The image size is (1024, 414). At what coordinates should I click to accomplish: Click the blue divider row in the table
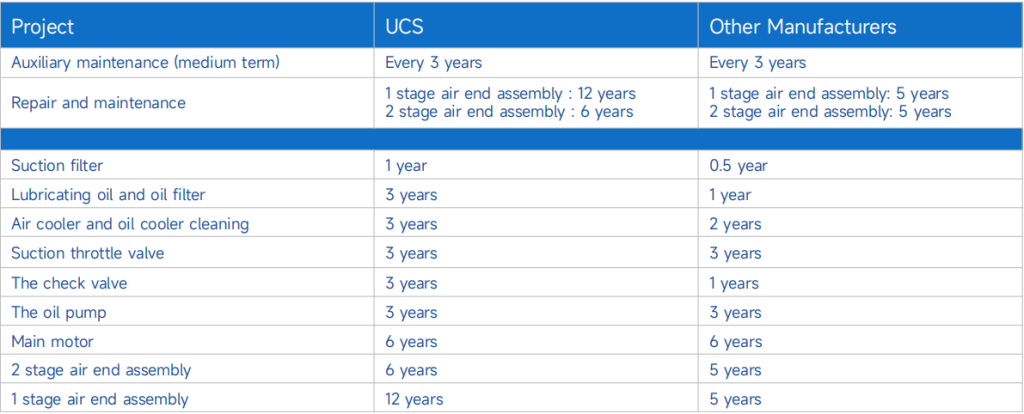[512, 139]
